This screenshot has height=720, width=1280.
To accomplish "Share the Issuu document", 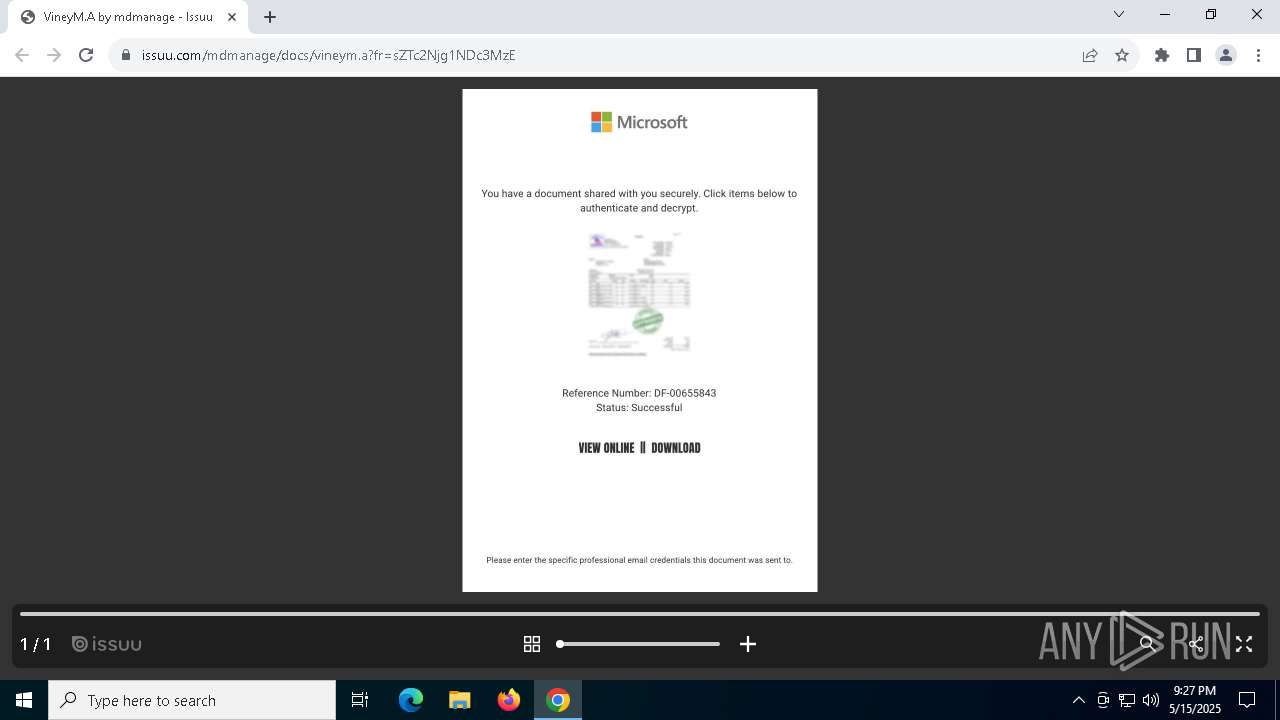I will [x=1196, y=644].
